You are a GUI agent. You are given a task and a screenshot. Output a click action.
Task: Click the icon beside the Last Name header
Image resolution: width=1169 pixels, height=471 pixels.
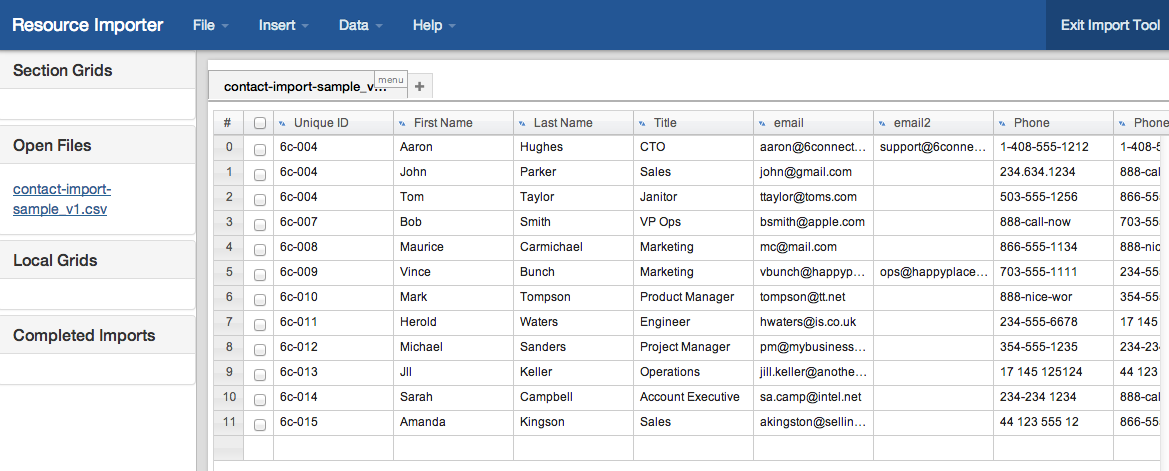[522, 123]
